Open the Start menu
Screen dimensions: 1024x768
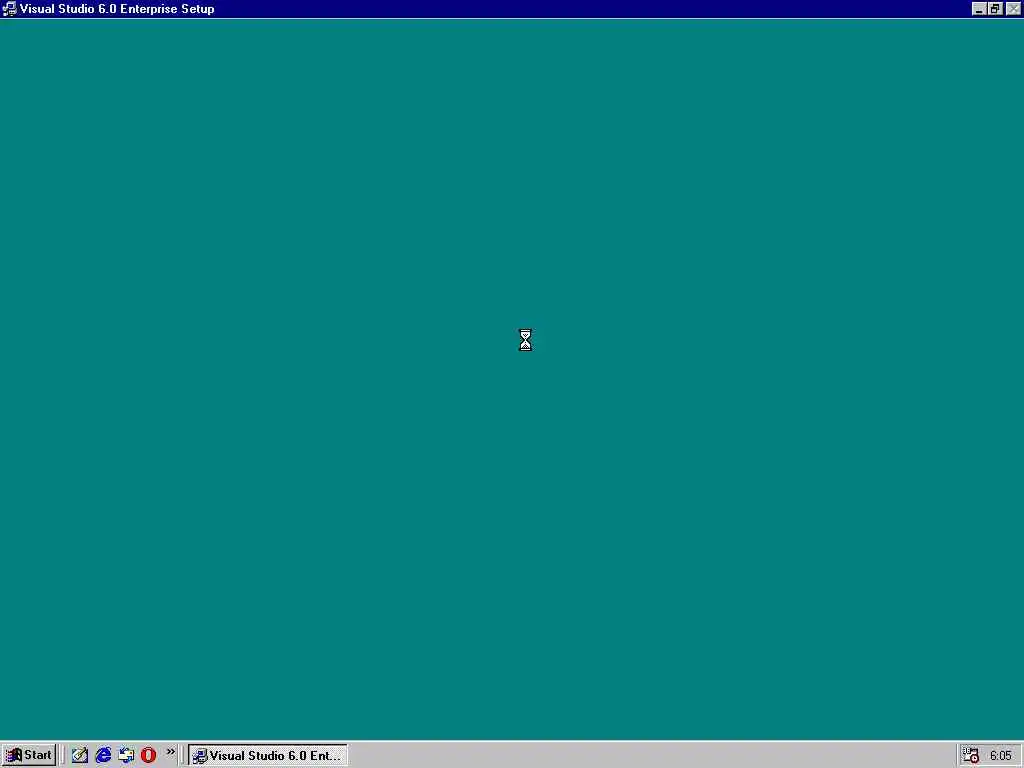[29, 755]
